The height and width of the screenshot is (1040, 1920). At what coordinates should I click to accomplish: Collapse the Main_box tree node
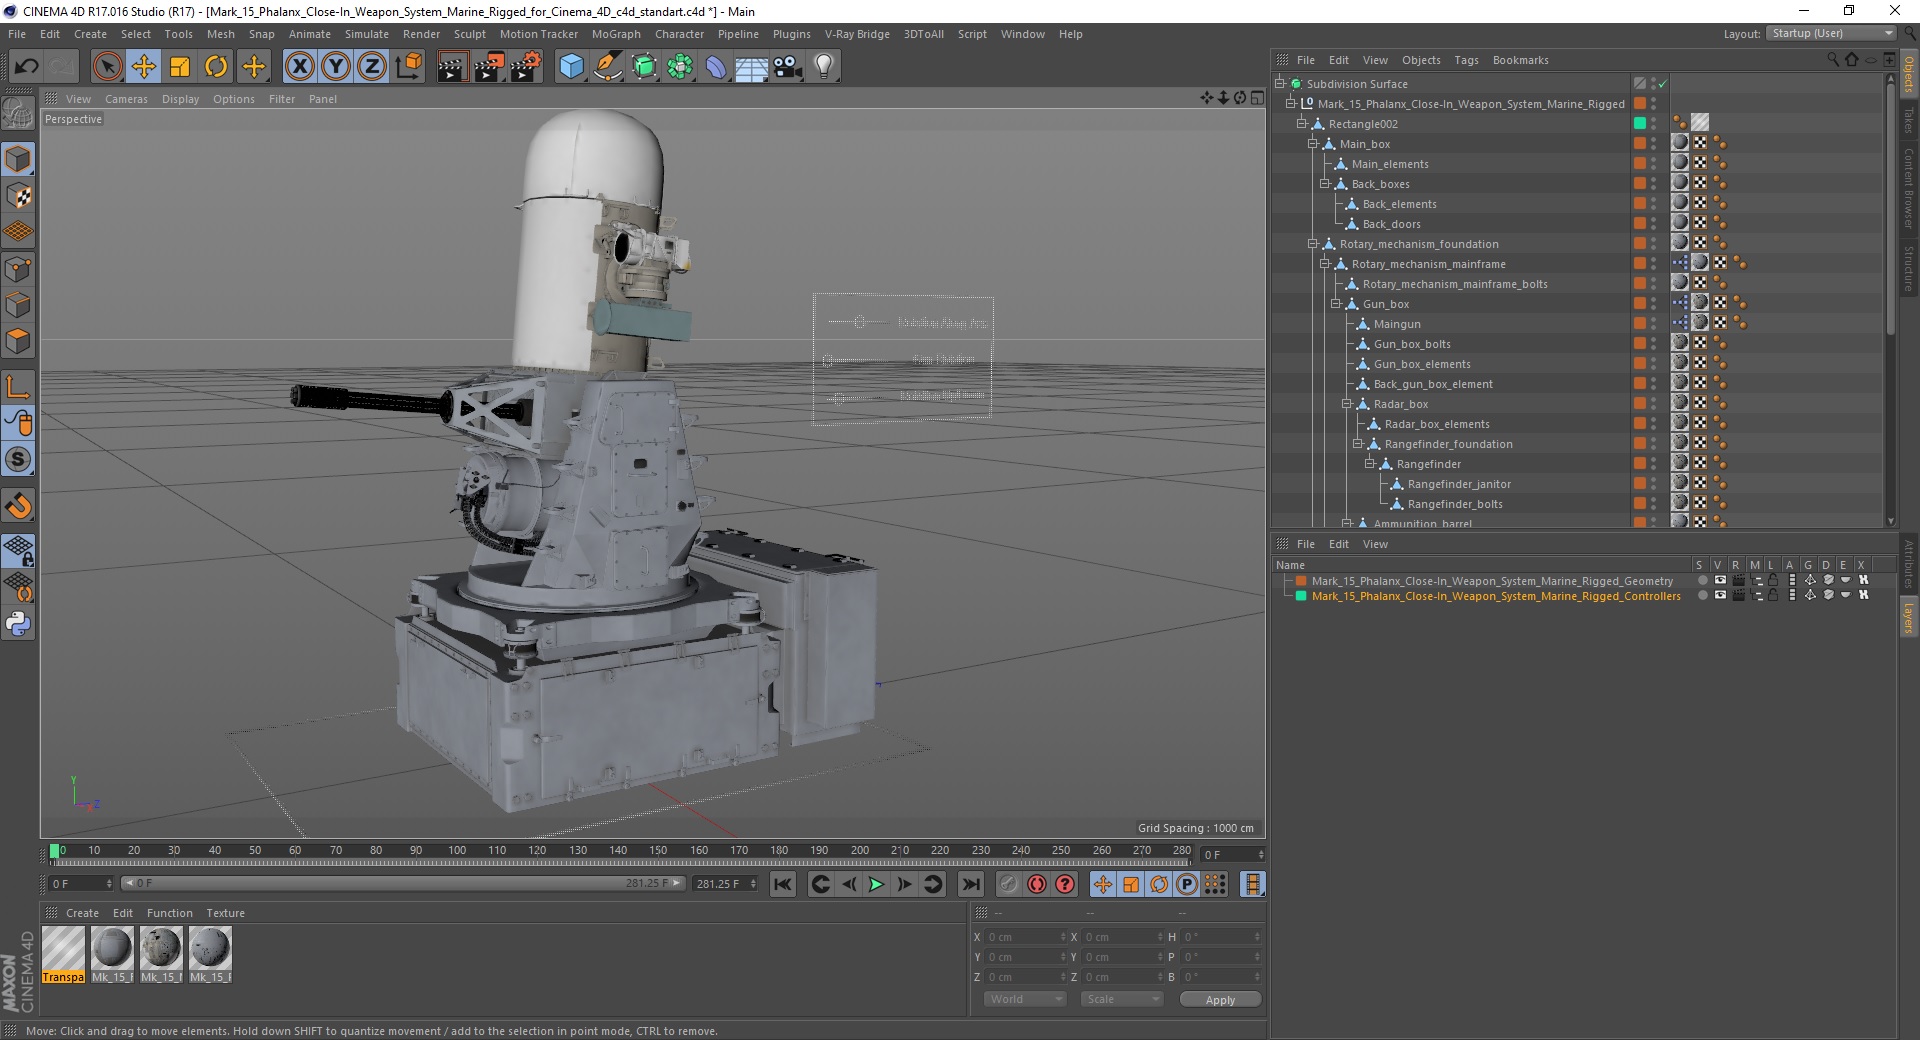pyautogui.click(x=1313, y=144)
